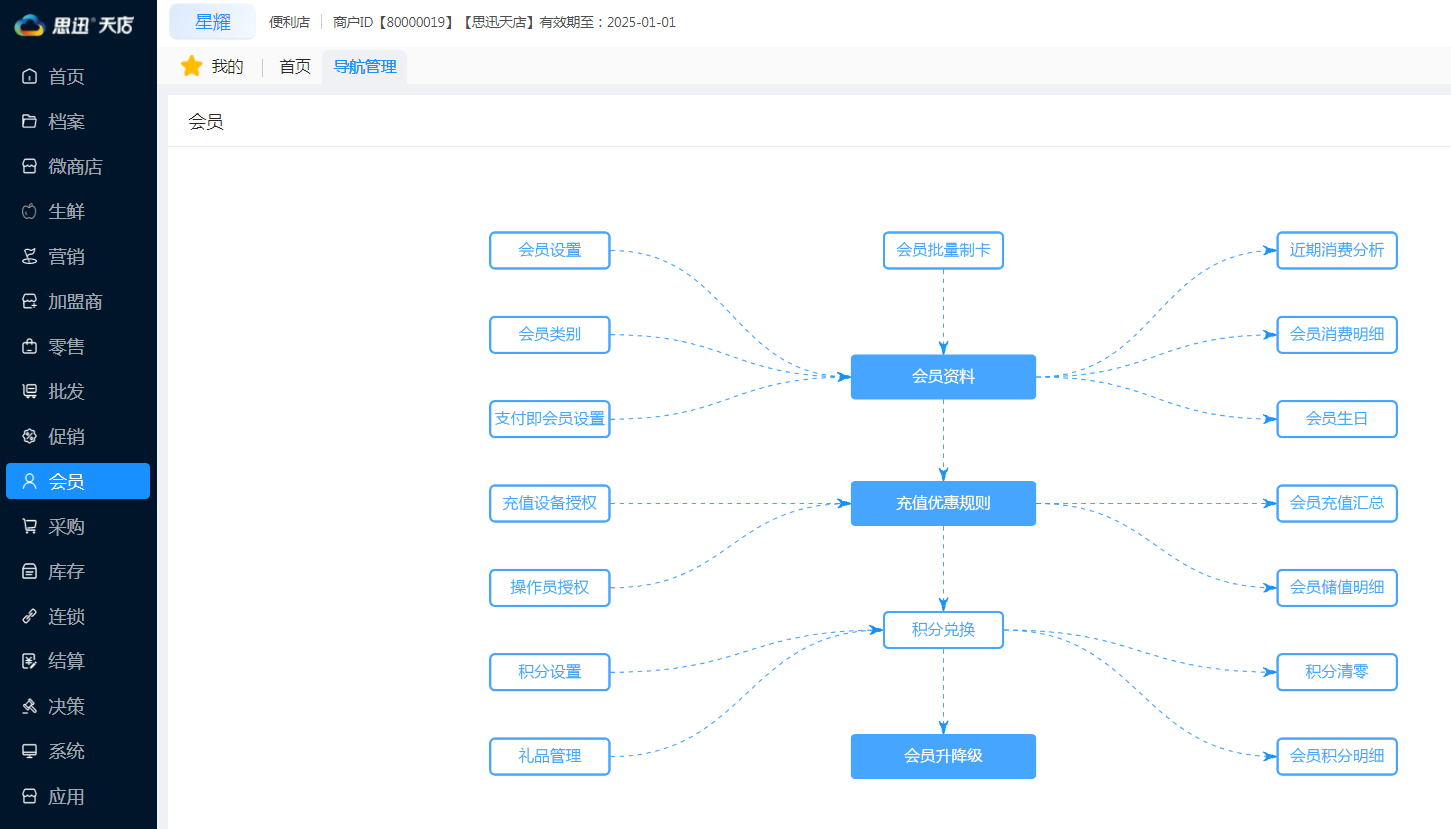This screenshot has height=829, width=1451.
Task: Open the 库存 menu item
Action: 66,572
